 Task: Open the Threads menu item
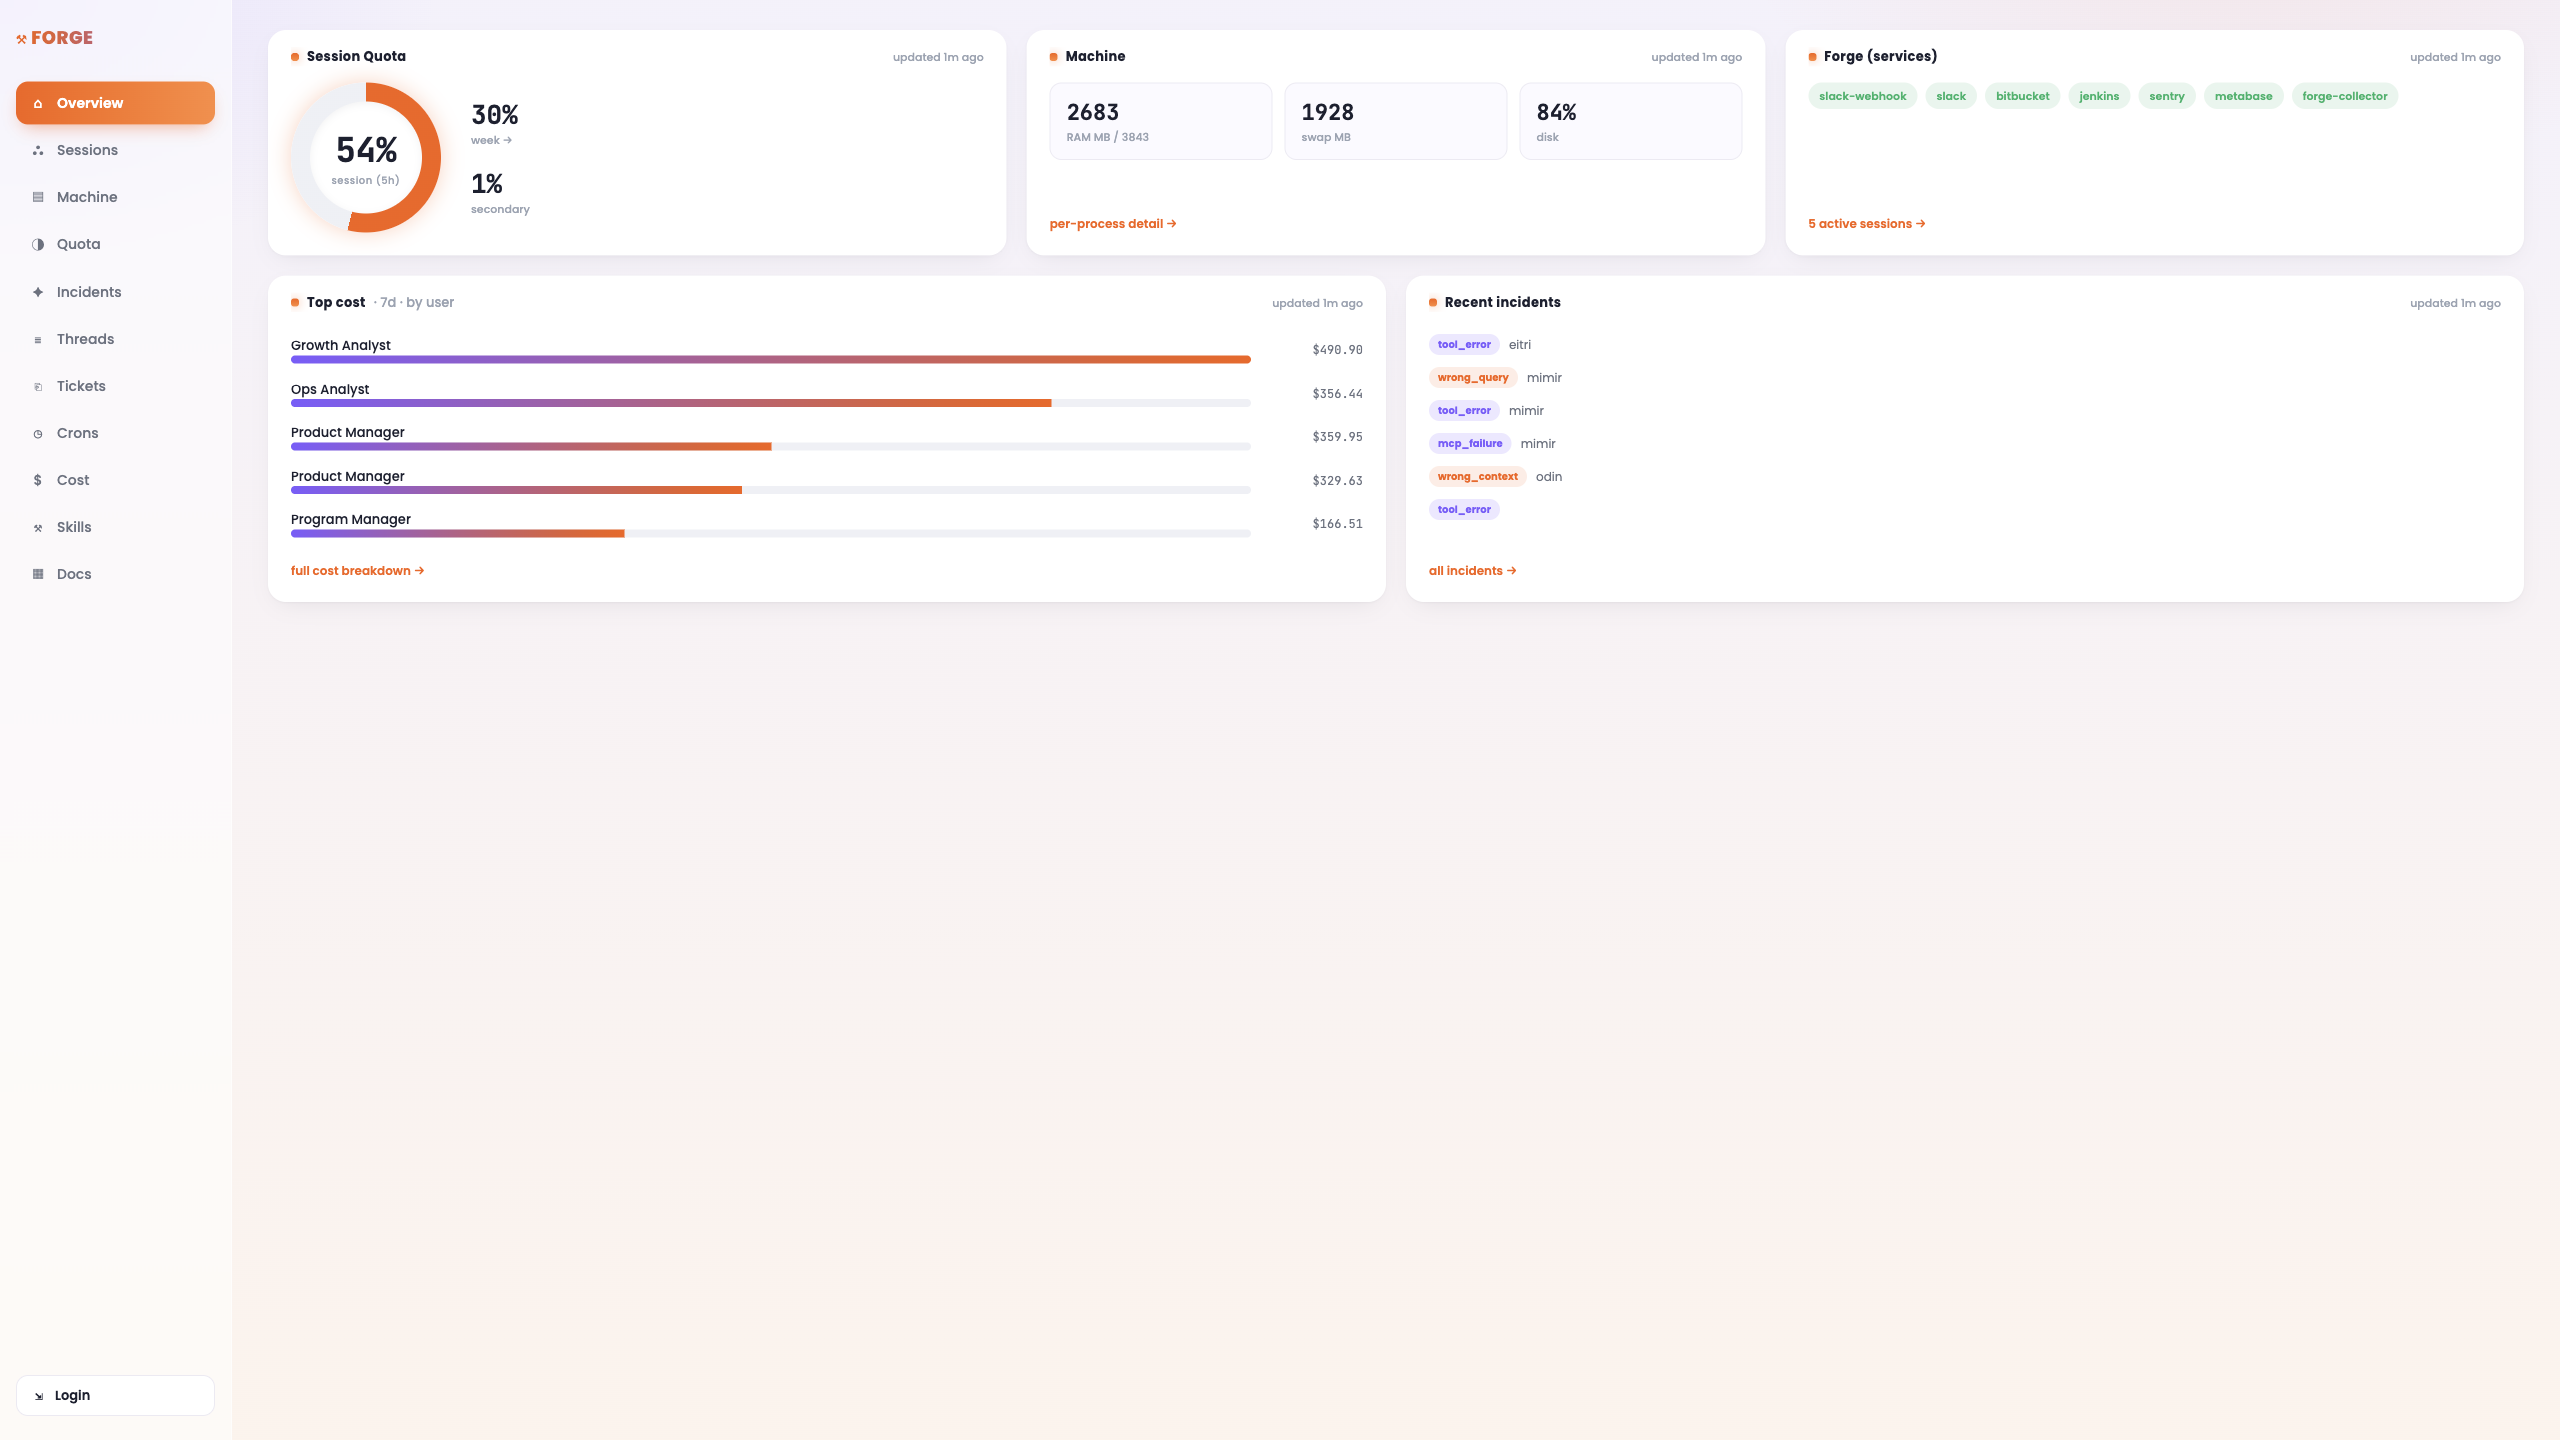tap(115, 339)
